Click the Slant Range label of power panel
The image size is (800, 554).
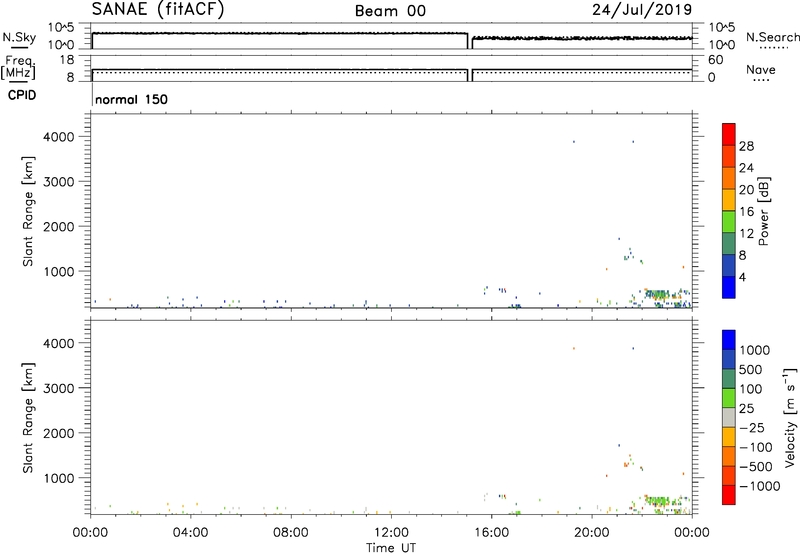(x=28, y=211)
